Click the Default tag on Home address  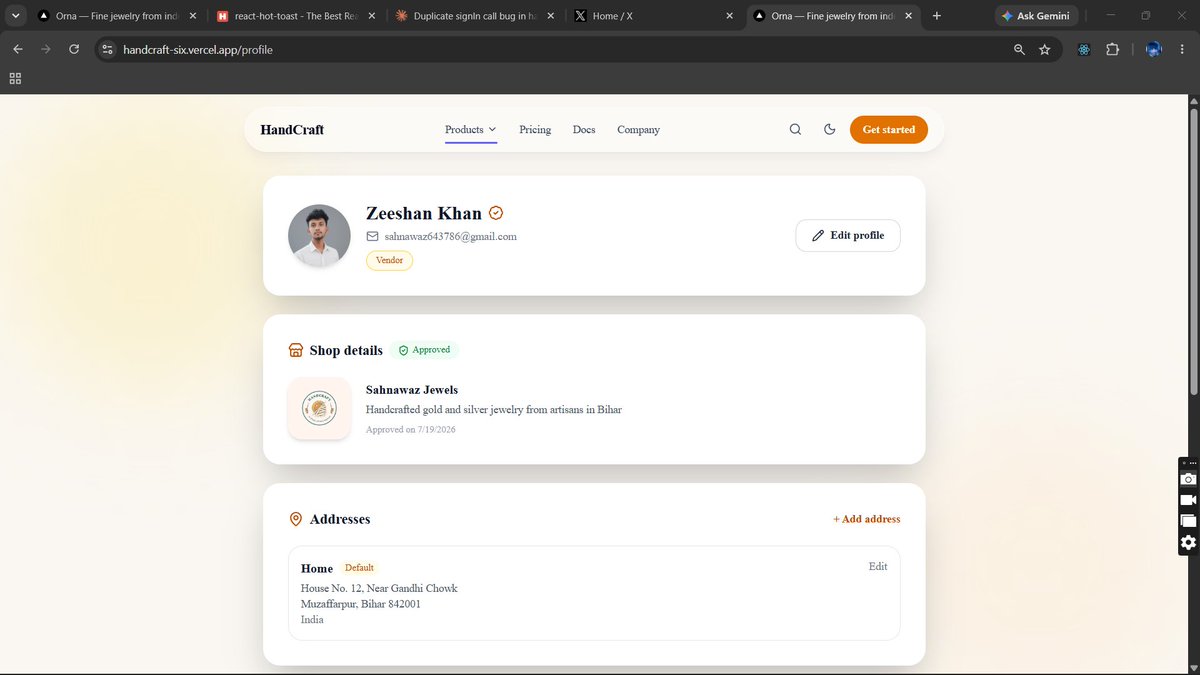pos(359,568)
